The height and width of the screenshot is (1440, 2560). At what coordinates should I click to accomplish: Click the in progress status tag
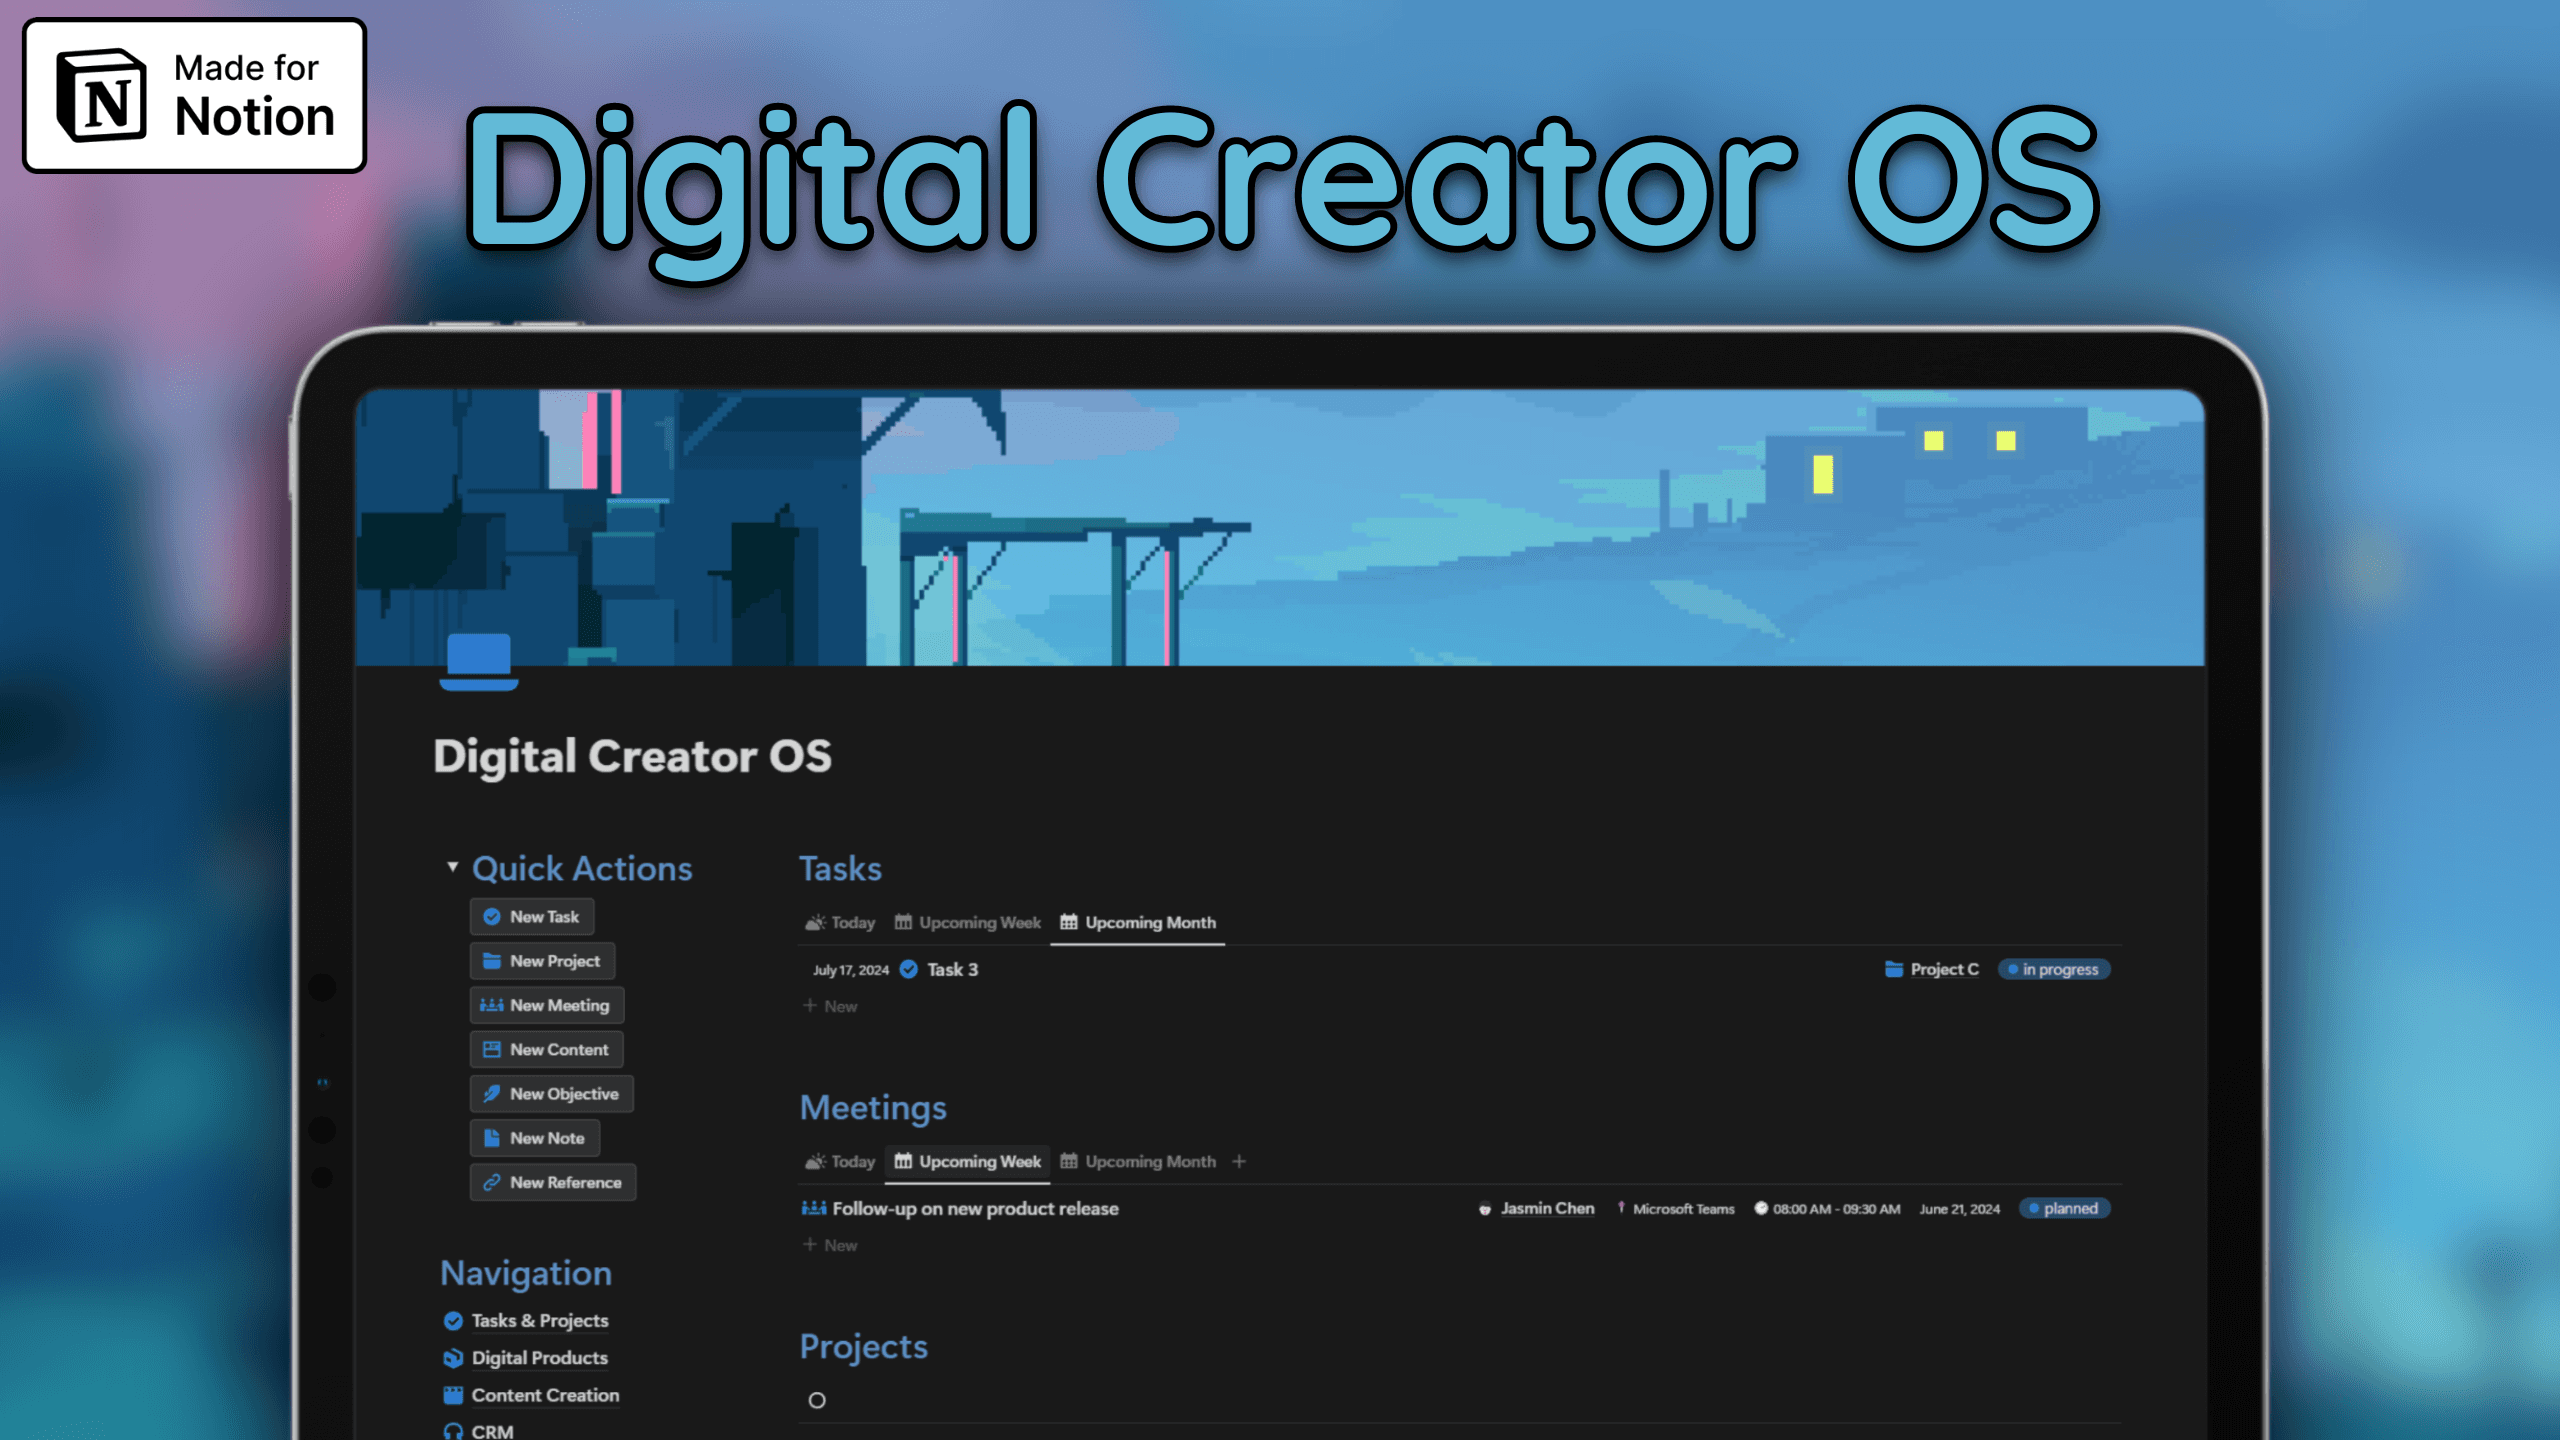pos(2054,969)
